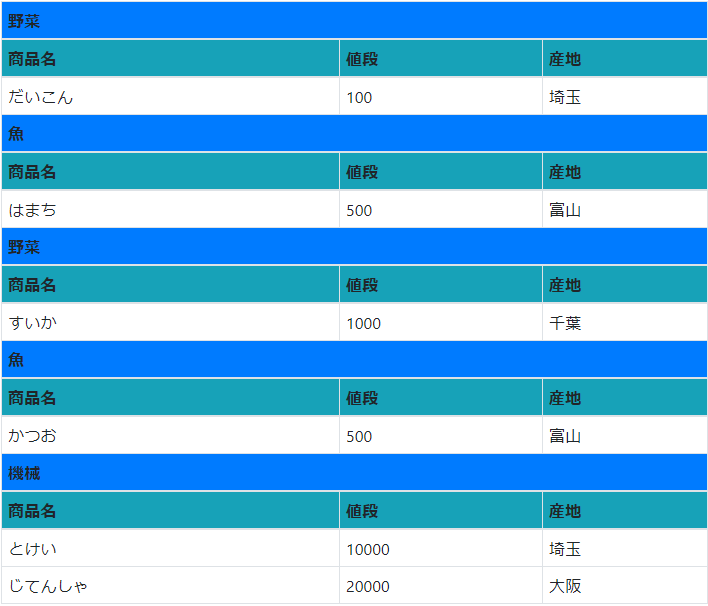708x606 pixels.
Task: Click the 値段 header in the かつお table
Action: click(441, 397)
